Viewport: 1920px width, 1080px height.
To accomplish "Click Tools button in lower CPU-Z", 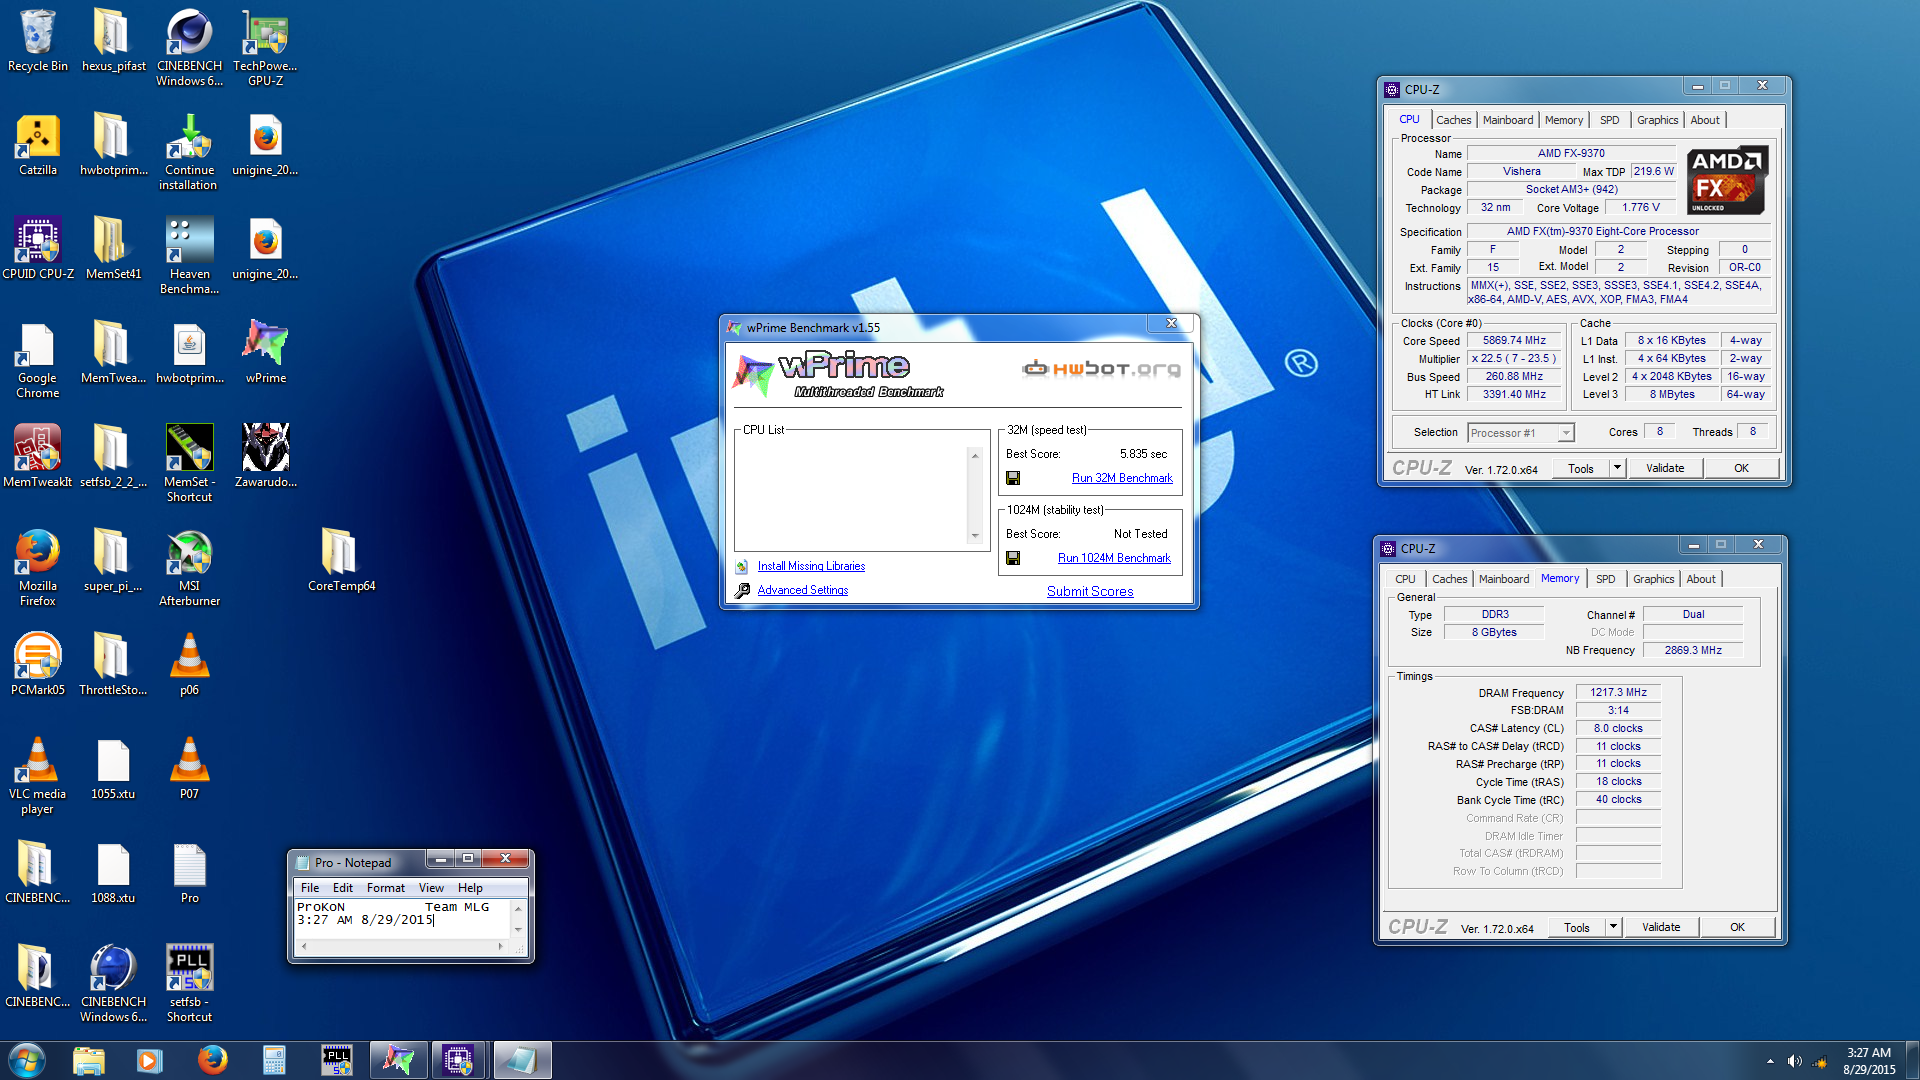I will [x=1576, y=927].
